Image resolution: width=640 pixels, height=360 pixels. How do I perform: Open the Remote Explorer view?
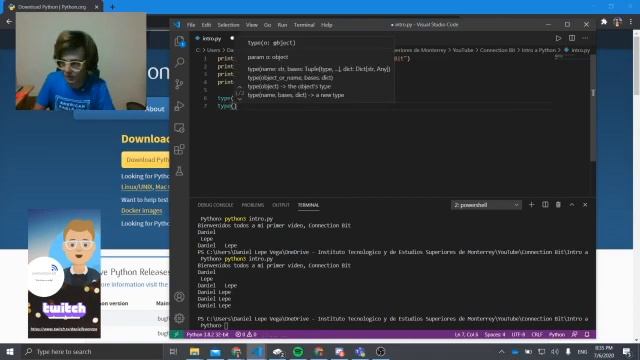pos(180,128)
